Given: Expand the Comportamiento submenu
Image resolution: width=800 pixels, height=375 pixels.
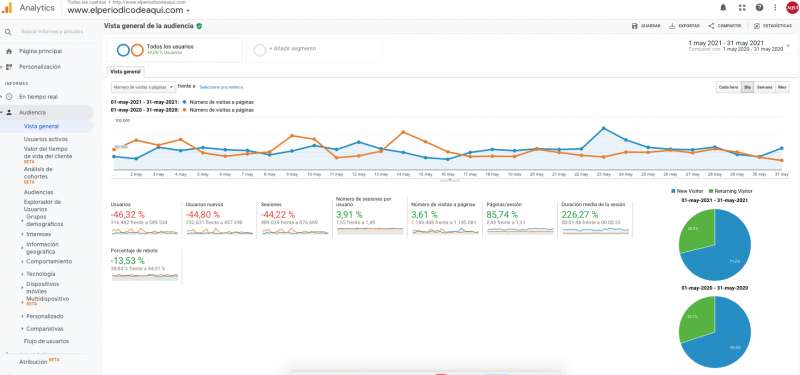Looking at the screenshot, I should coord(22,262).
